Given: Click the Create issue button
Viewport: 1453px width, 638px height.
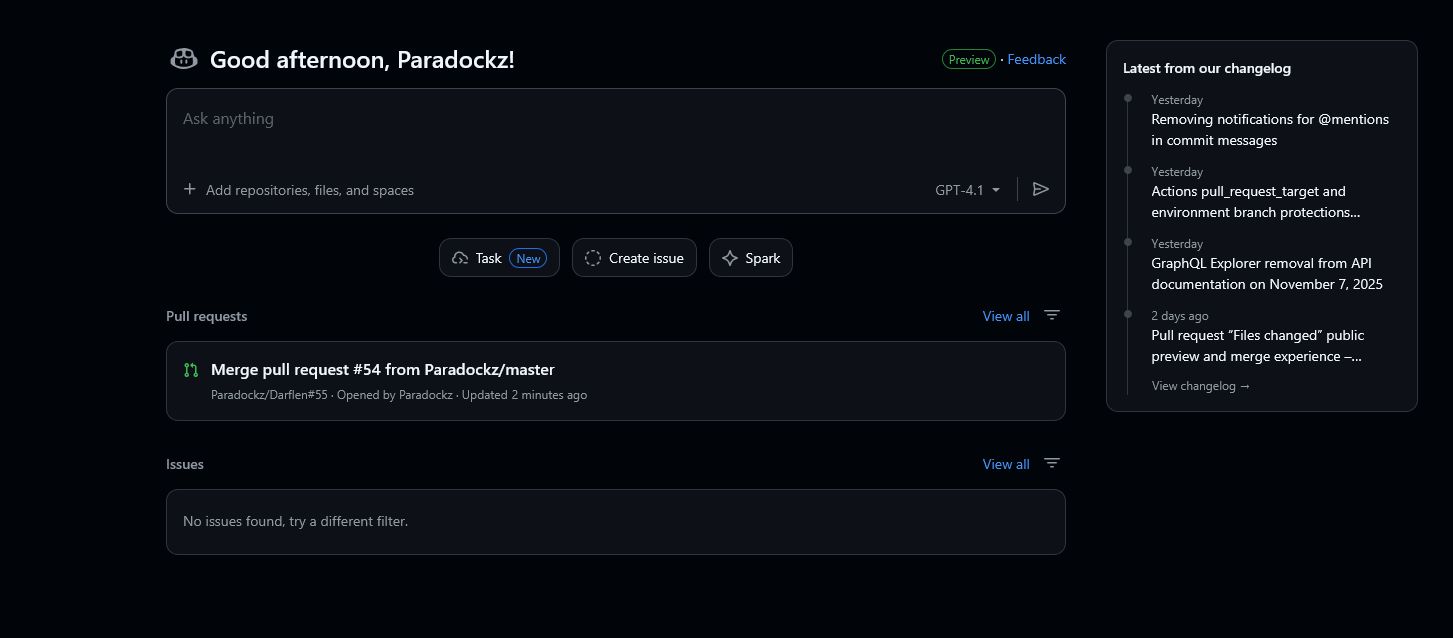Looking at the screenshot, I should point(634,258).
